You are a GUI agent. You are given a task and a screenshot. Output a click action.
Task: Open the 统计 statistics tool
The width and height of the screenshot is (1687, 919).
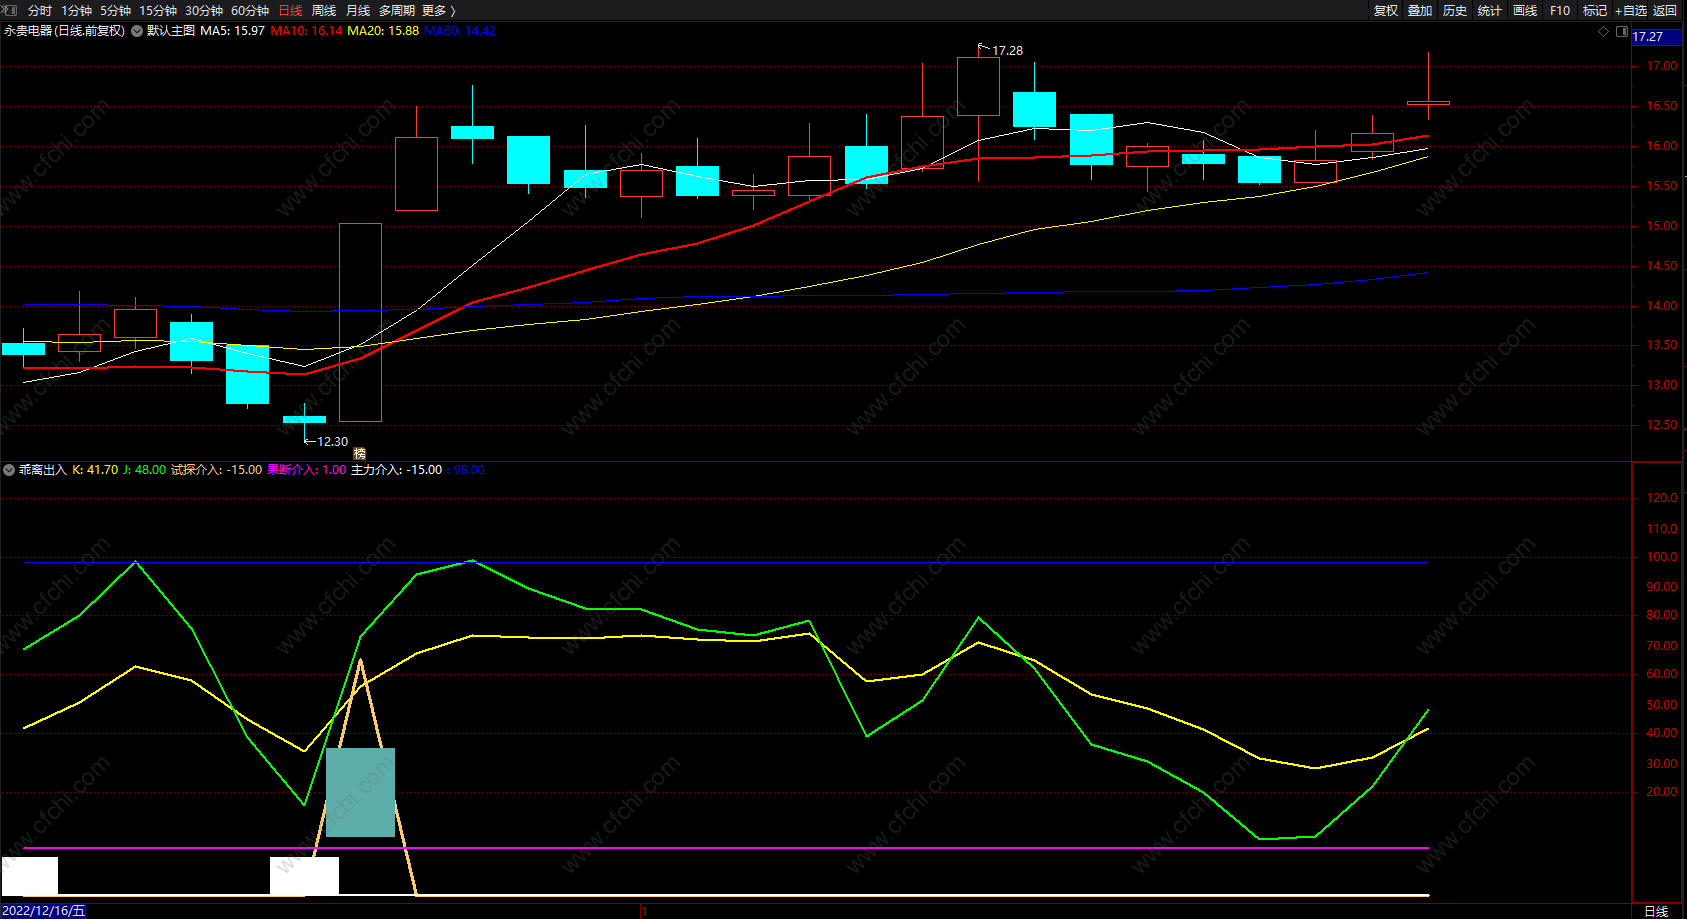click(1490, 11)
